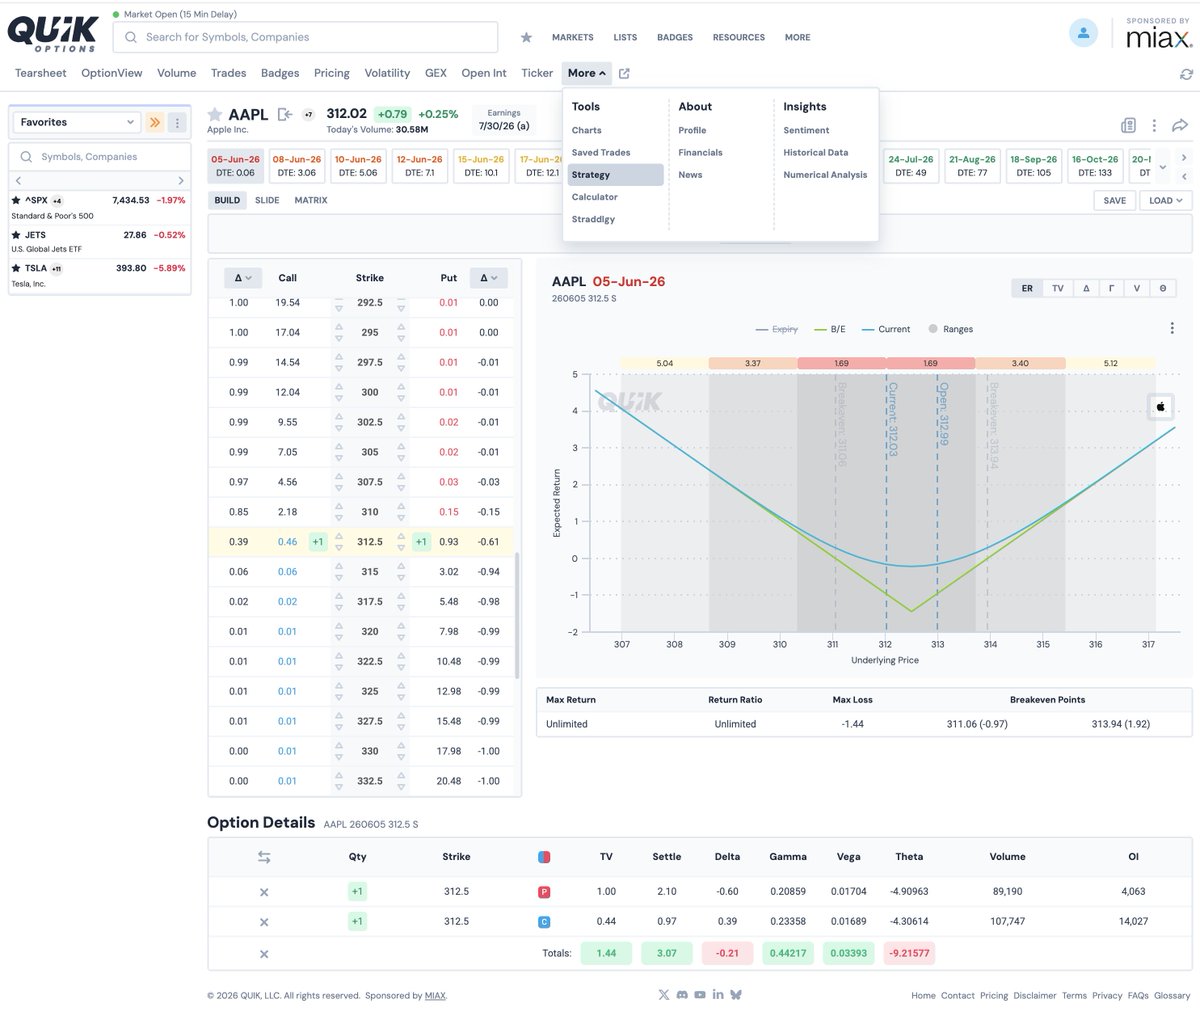Clear all legs with Totals row X

264,954
